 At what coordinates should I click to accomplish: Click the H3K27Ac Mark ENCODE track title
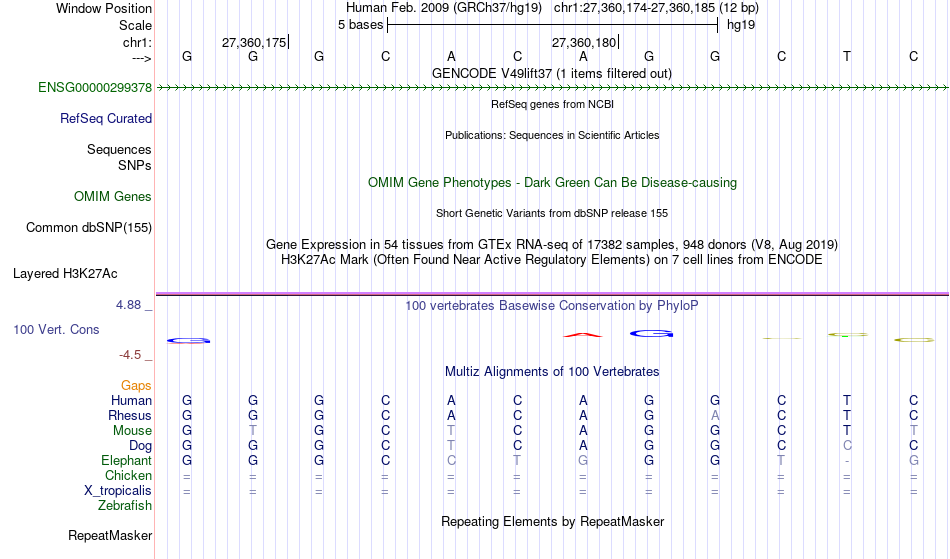coord(552,260)
